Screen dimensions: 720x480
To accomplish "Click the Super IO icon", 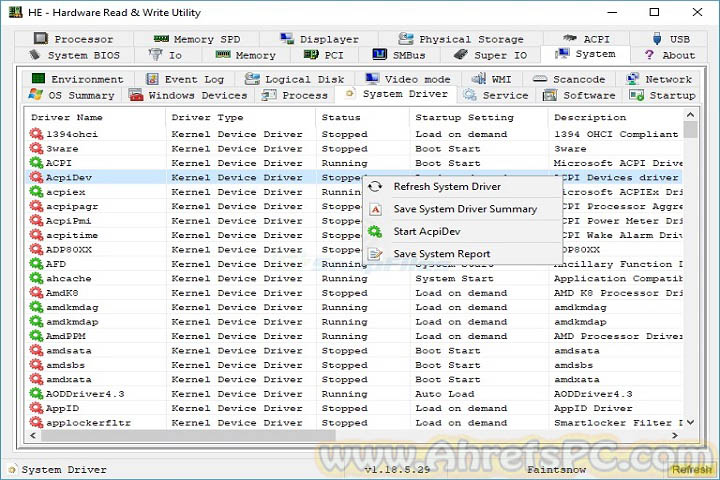I will 461,55.
